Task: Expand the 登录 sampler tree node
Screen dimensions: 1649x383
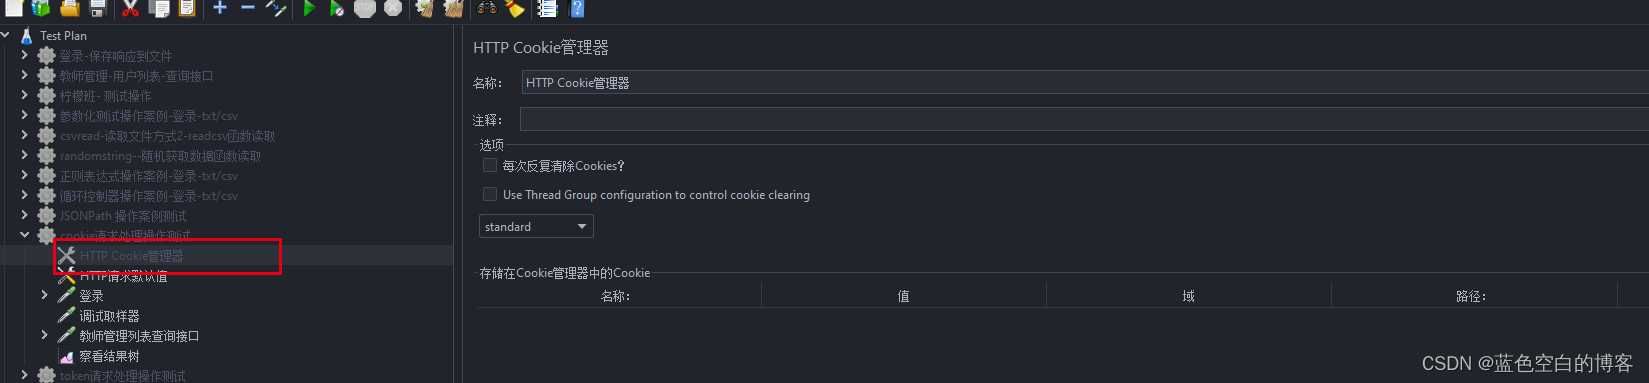Action: pyautogui.click(x=45, y=295)
